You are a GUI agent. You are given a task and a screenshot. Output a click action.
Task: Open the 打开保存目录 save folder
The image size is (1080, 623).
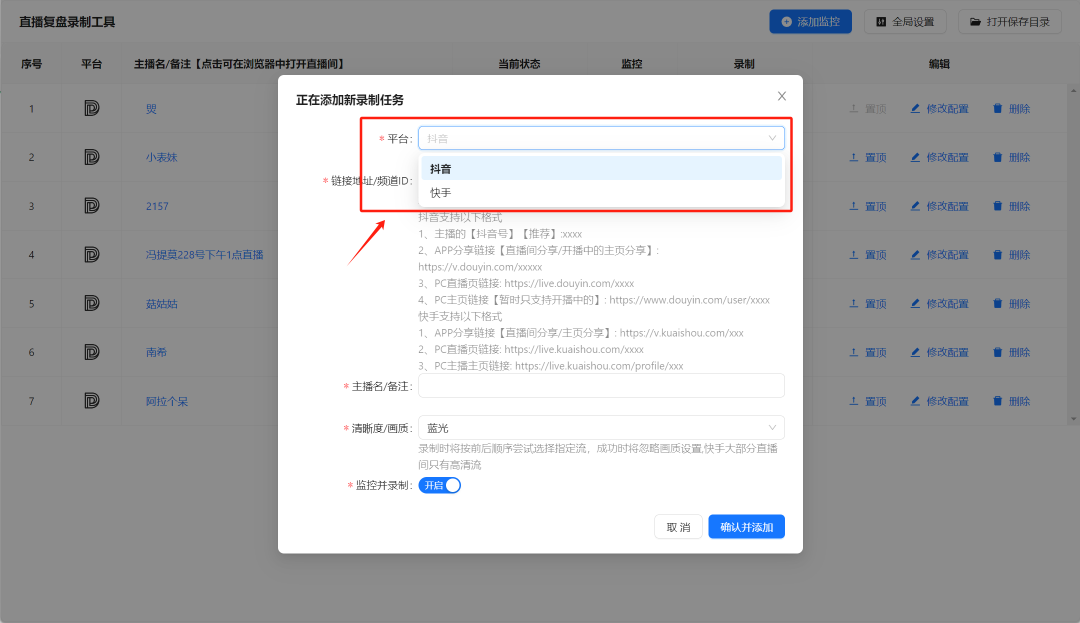tap(1010, 22)
